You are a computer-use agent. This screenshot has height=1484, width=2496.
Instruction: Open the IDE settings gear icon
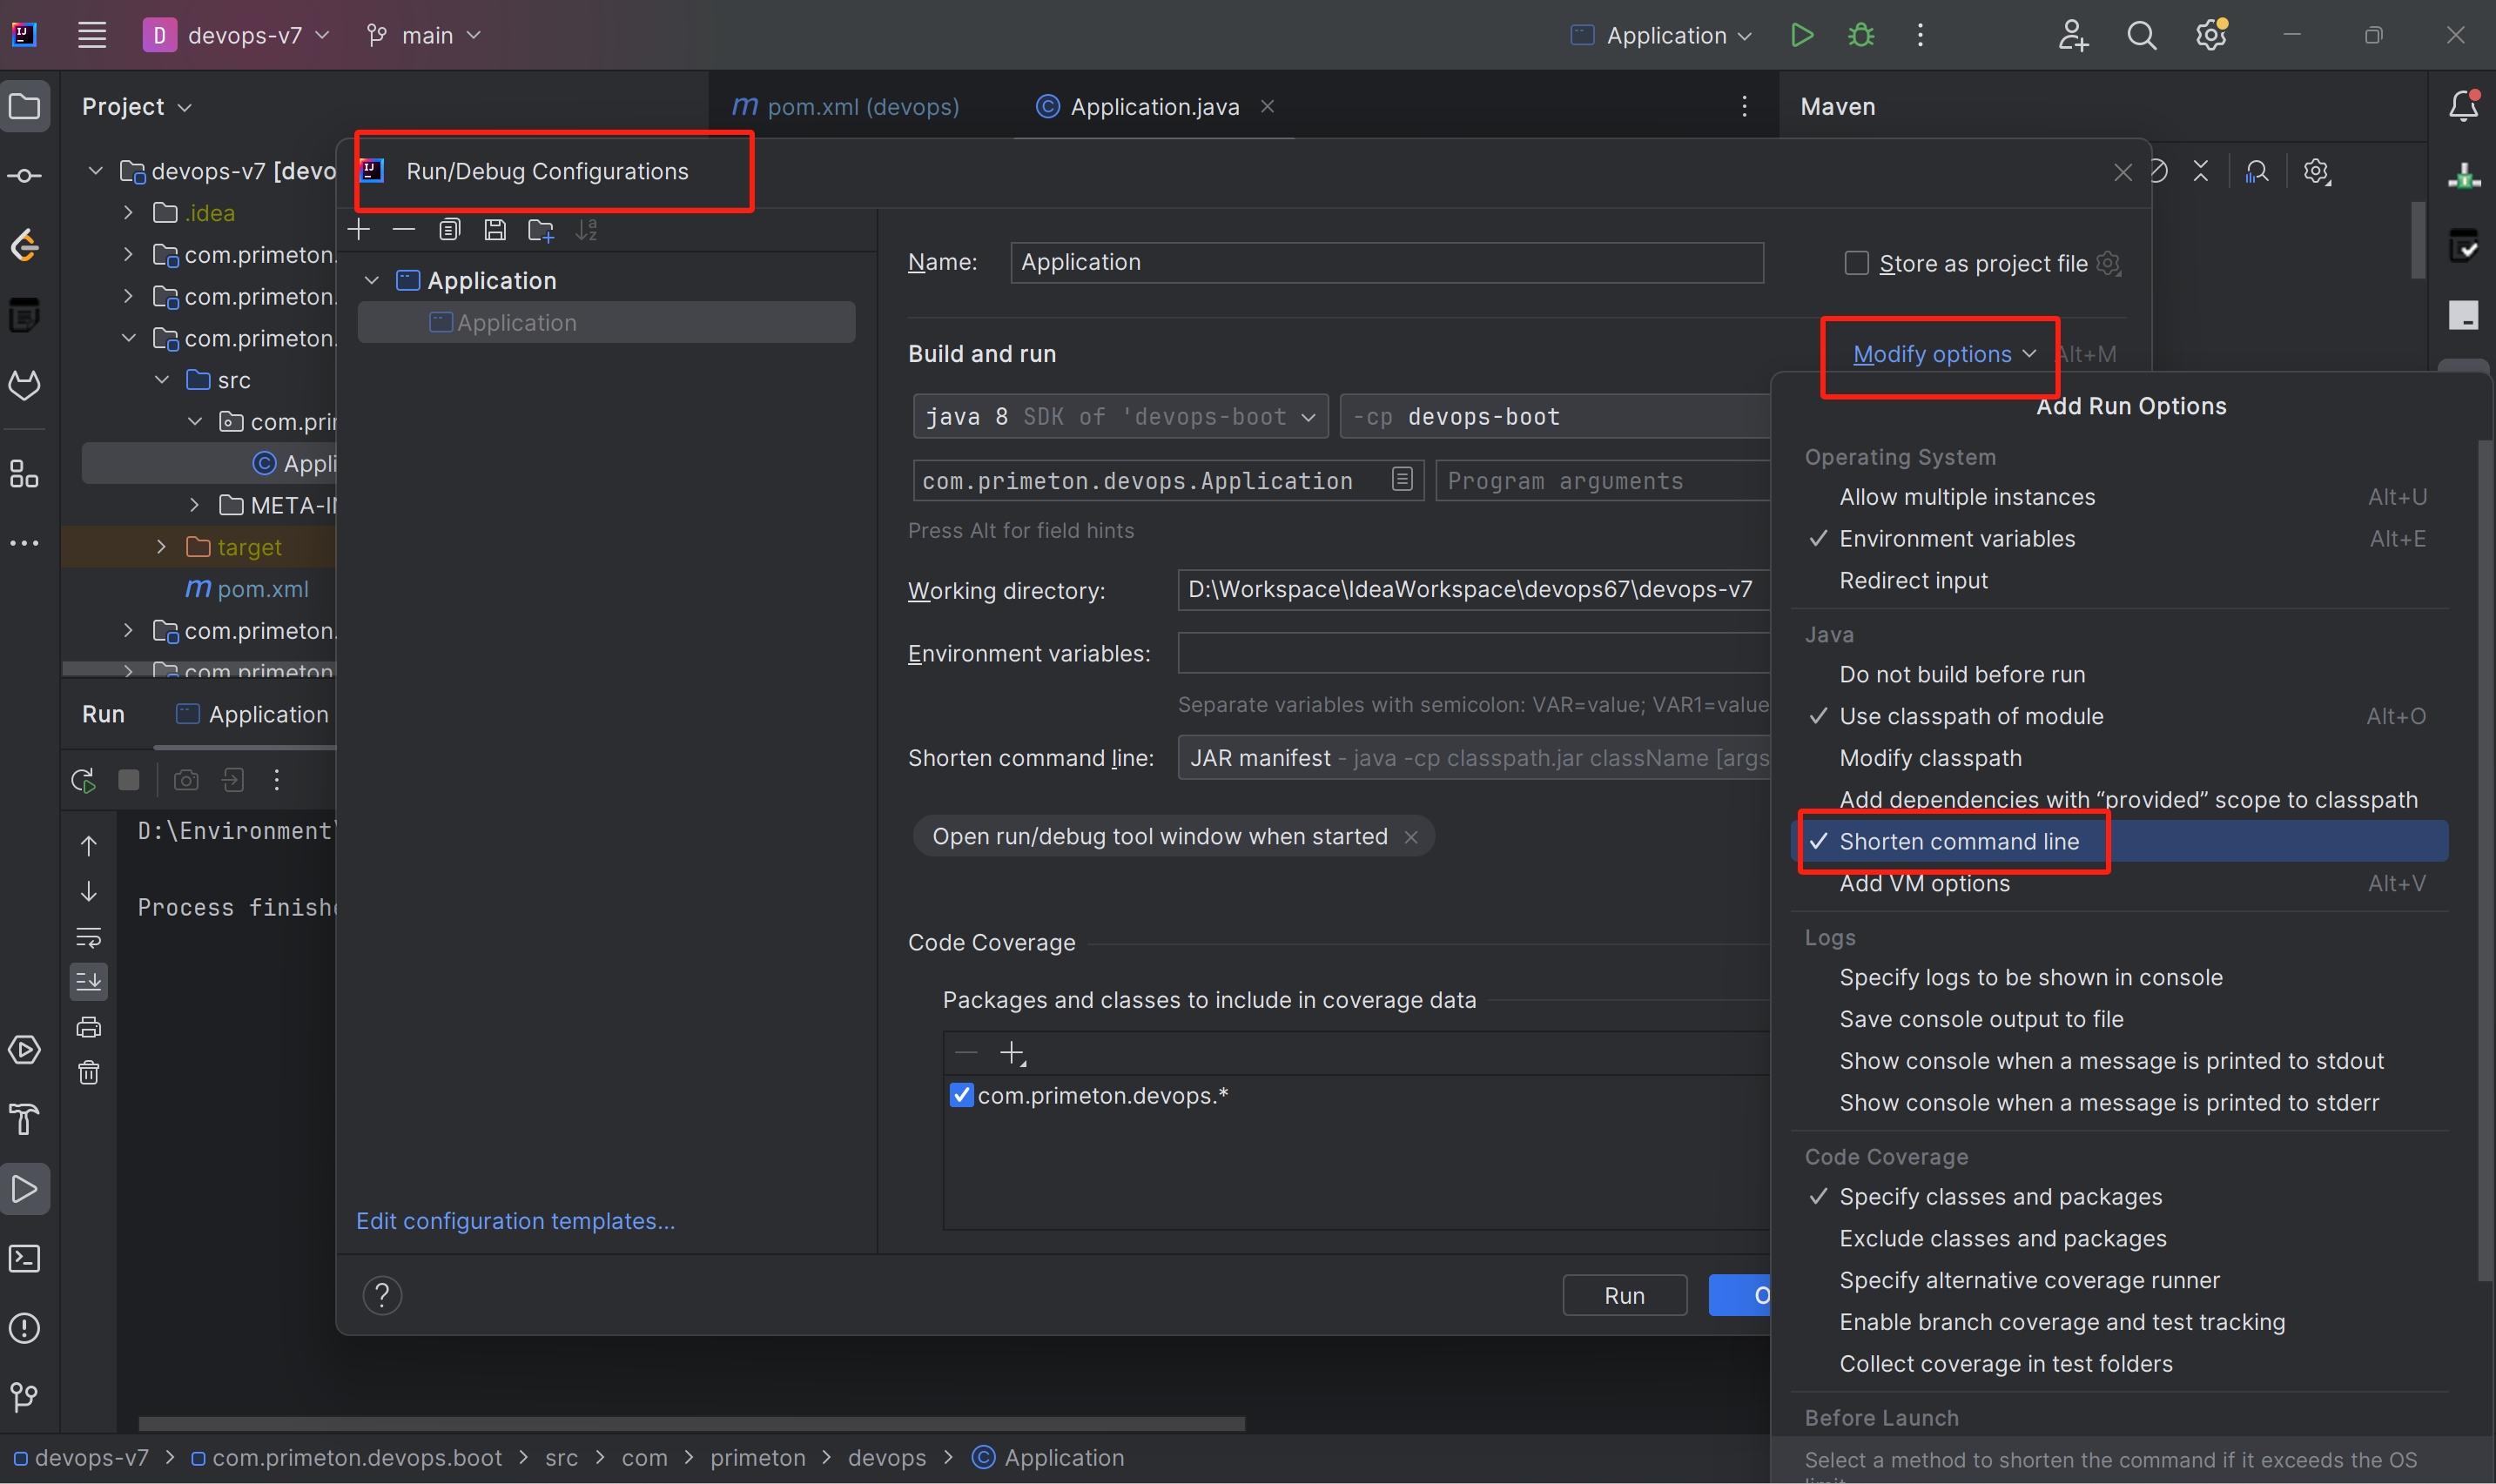point(2210,35)
